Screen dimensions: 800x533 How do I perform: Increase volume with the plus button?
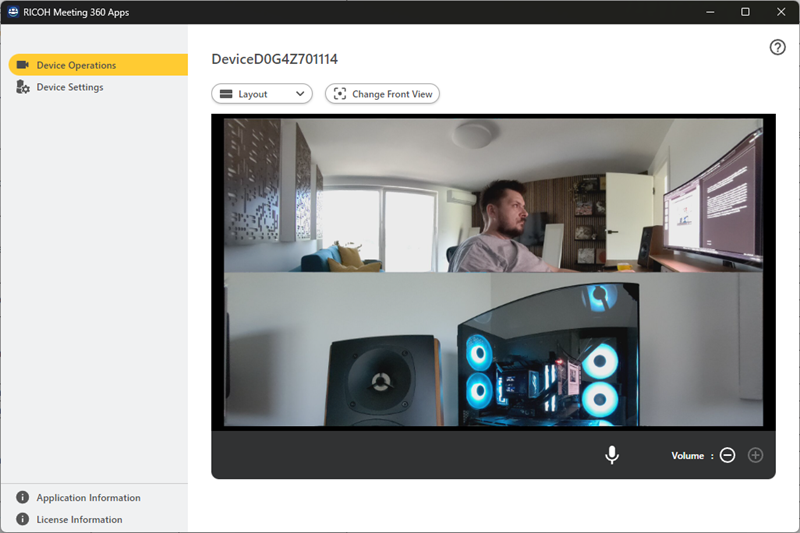point(755,455)
